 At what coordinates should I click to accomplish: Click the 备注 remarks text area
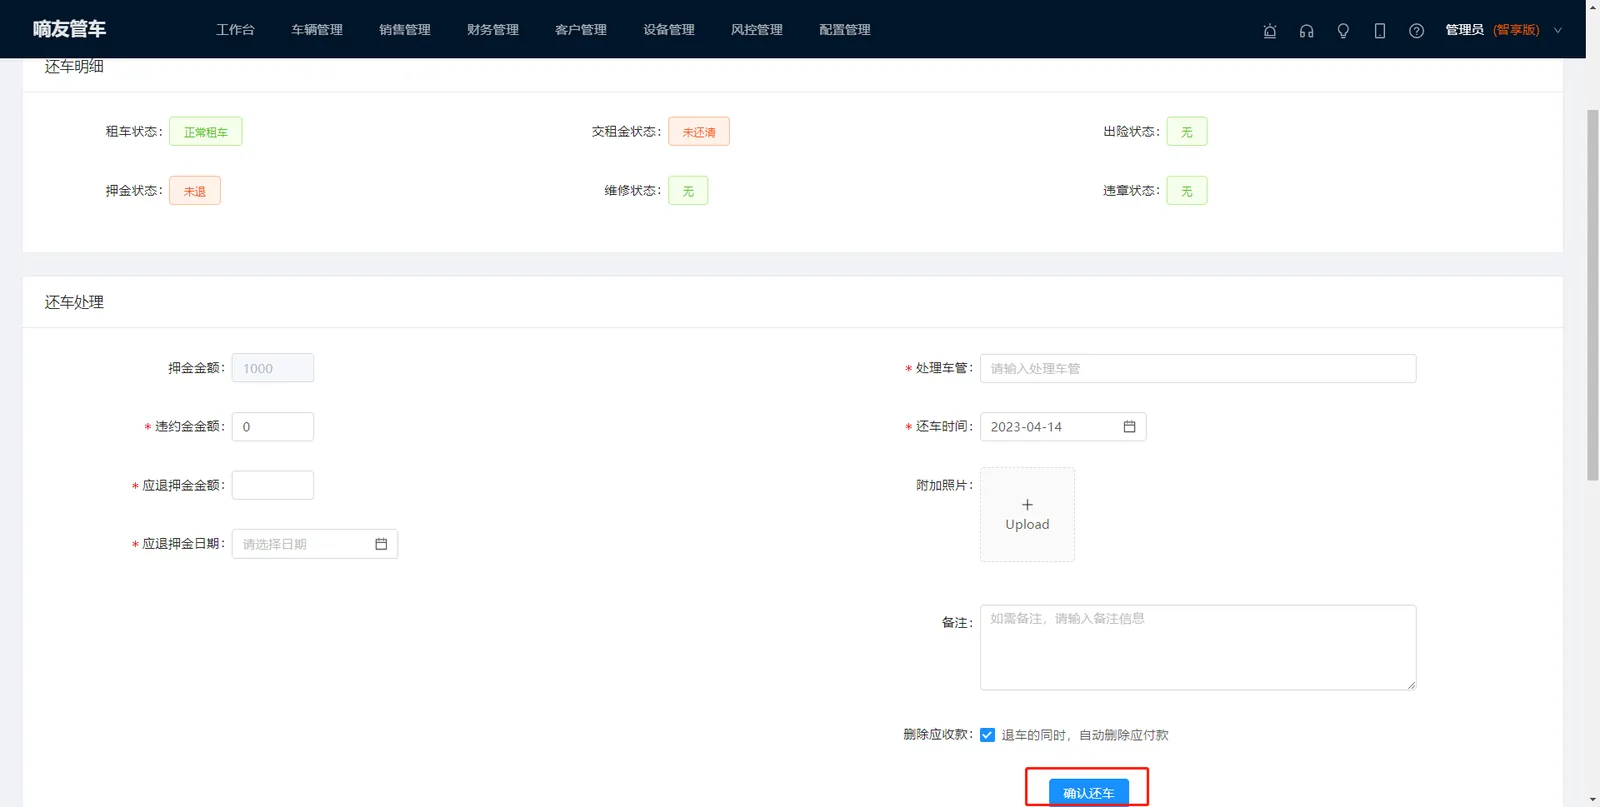pyautogui.click(x=1198, y=647)
